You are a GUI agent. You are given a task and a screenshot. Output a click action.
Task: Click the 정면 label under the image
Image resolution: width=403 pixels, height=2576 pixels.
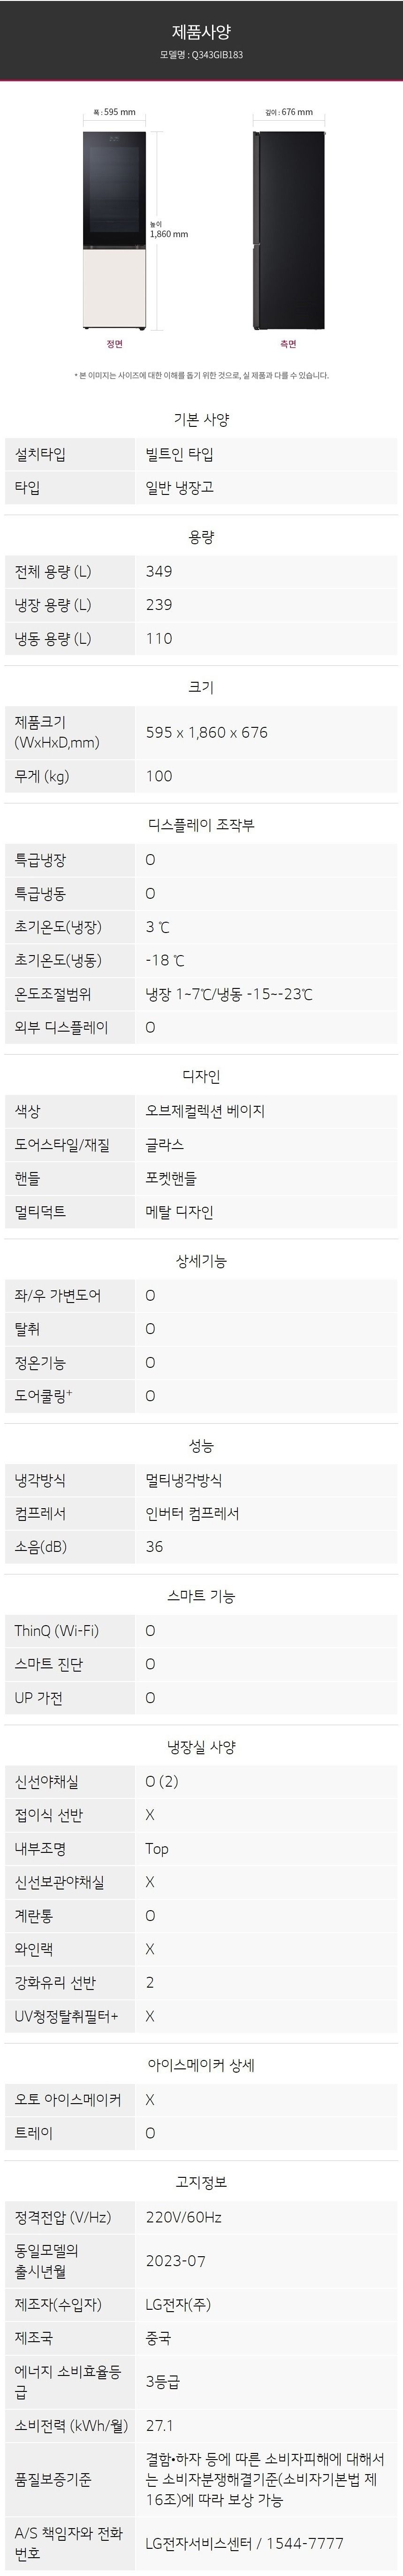(114, 344)
